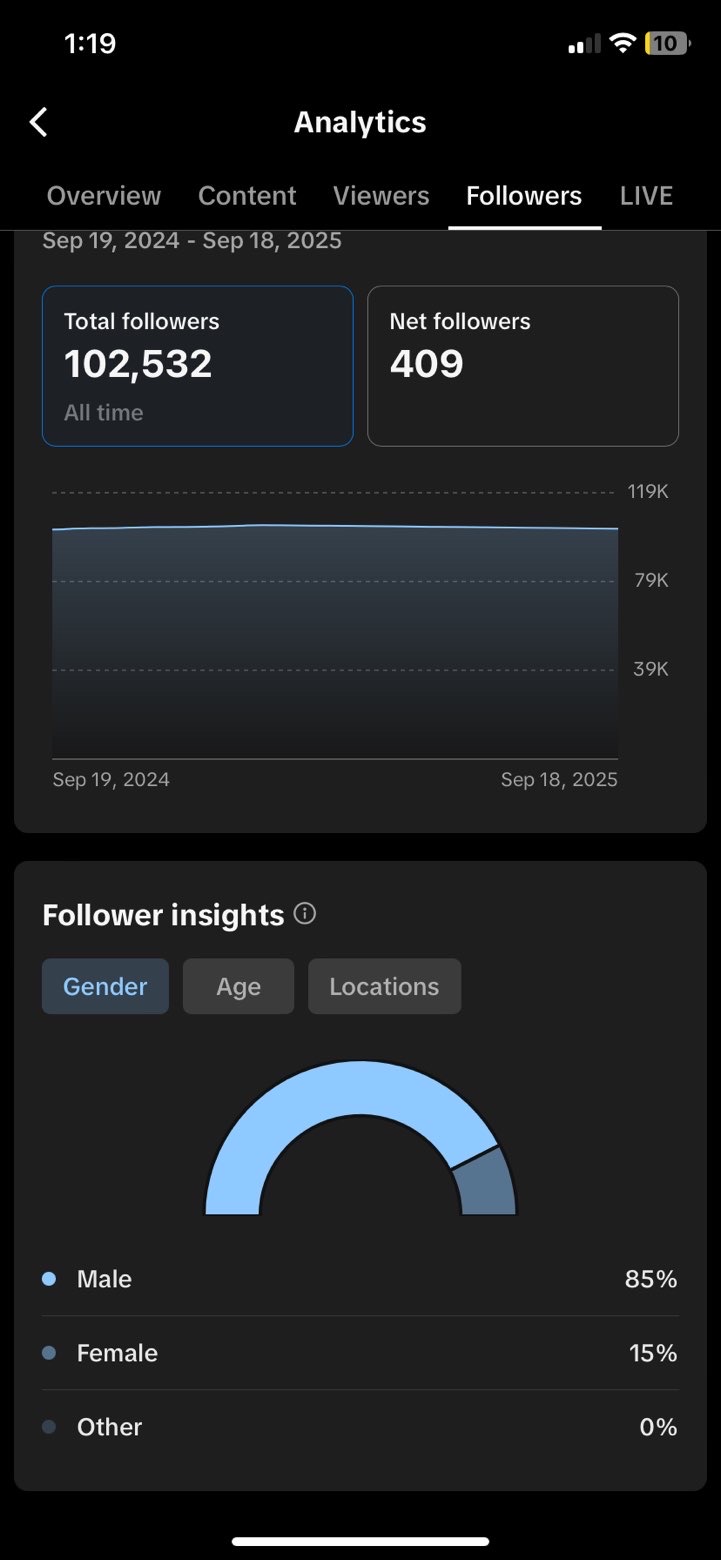Tap the Wi-Fi icon in status bar
This screenshot has height=1560, width=721.
[x=623, y=43]
